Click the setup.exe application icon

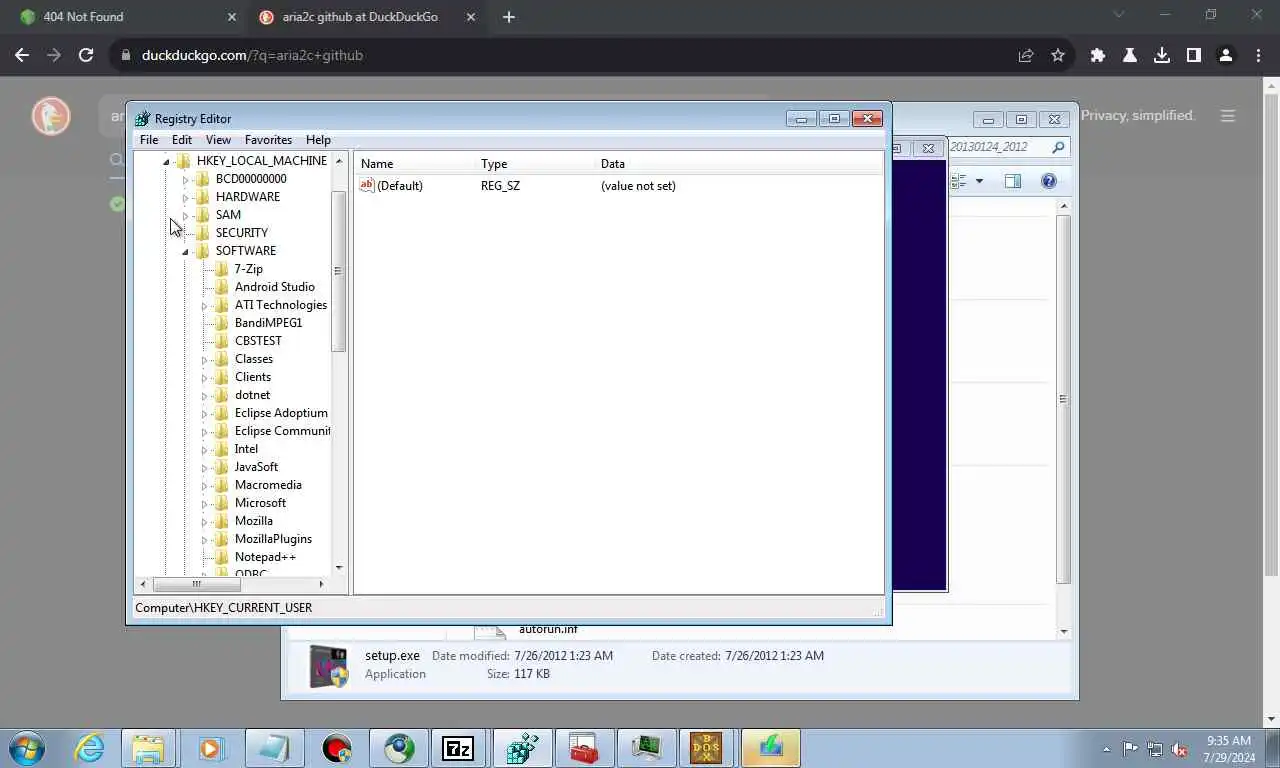329,666
